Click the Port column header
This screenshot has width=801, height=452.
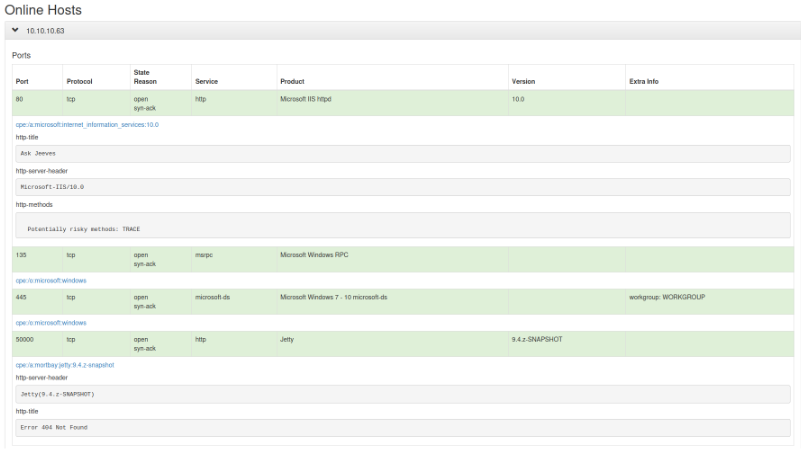[x=23, y=81]
